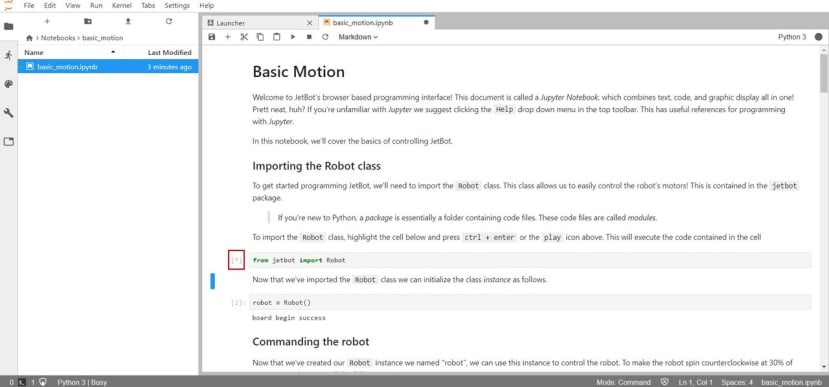Open the Run menu
The width and height of the screenshot is (829, 387).
96,5
